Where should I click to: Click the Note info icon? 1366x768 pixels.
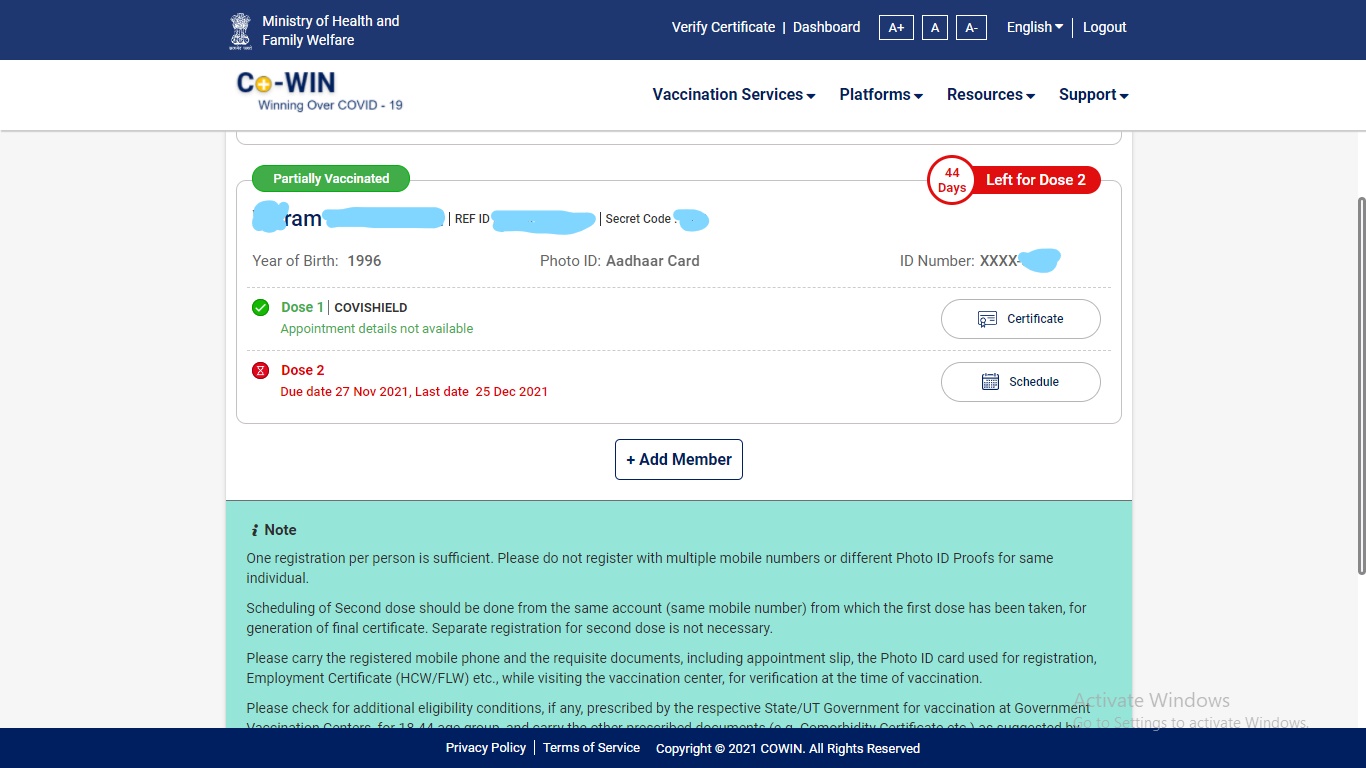tap(255, 530)
